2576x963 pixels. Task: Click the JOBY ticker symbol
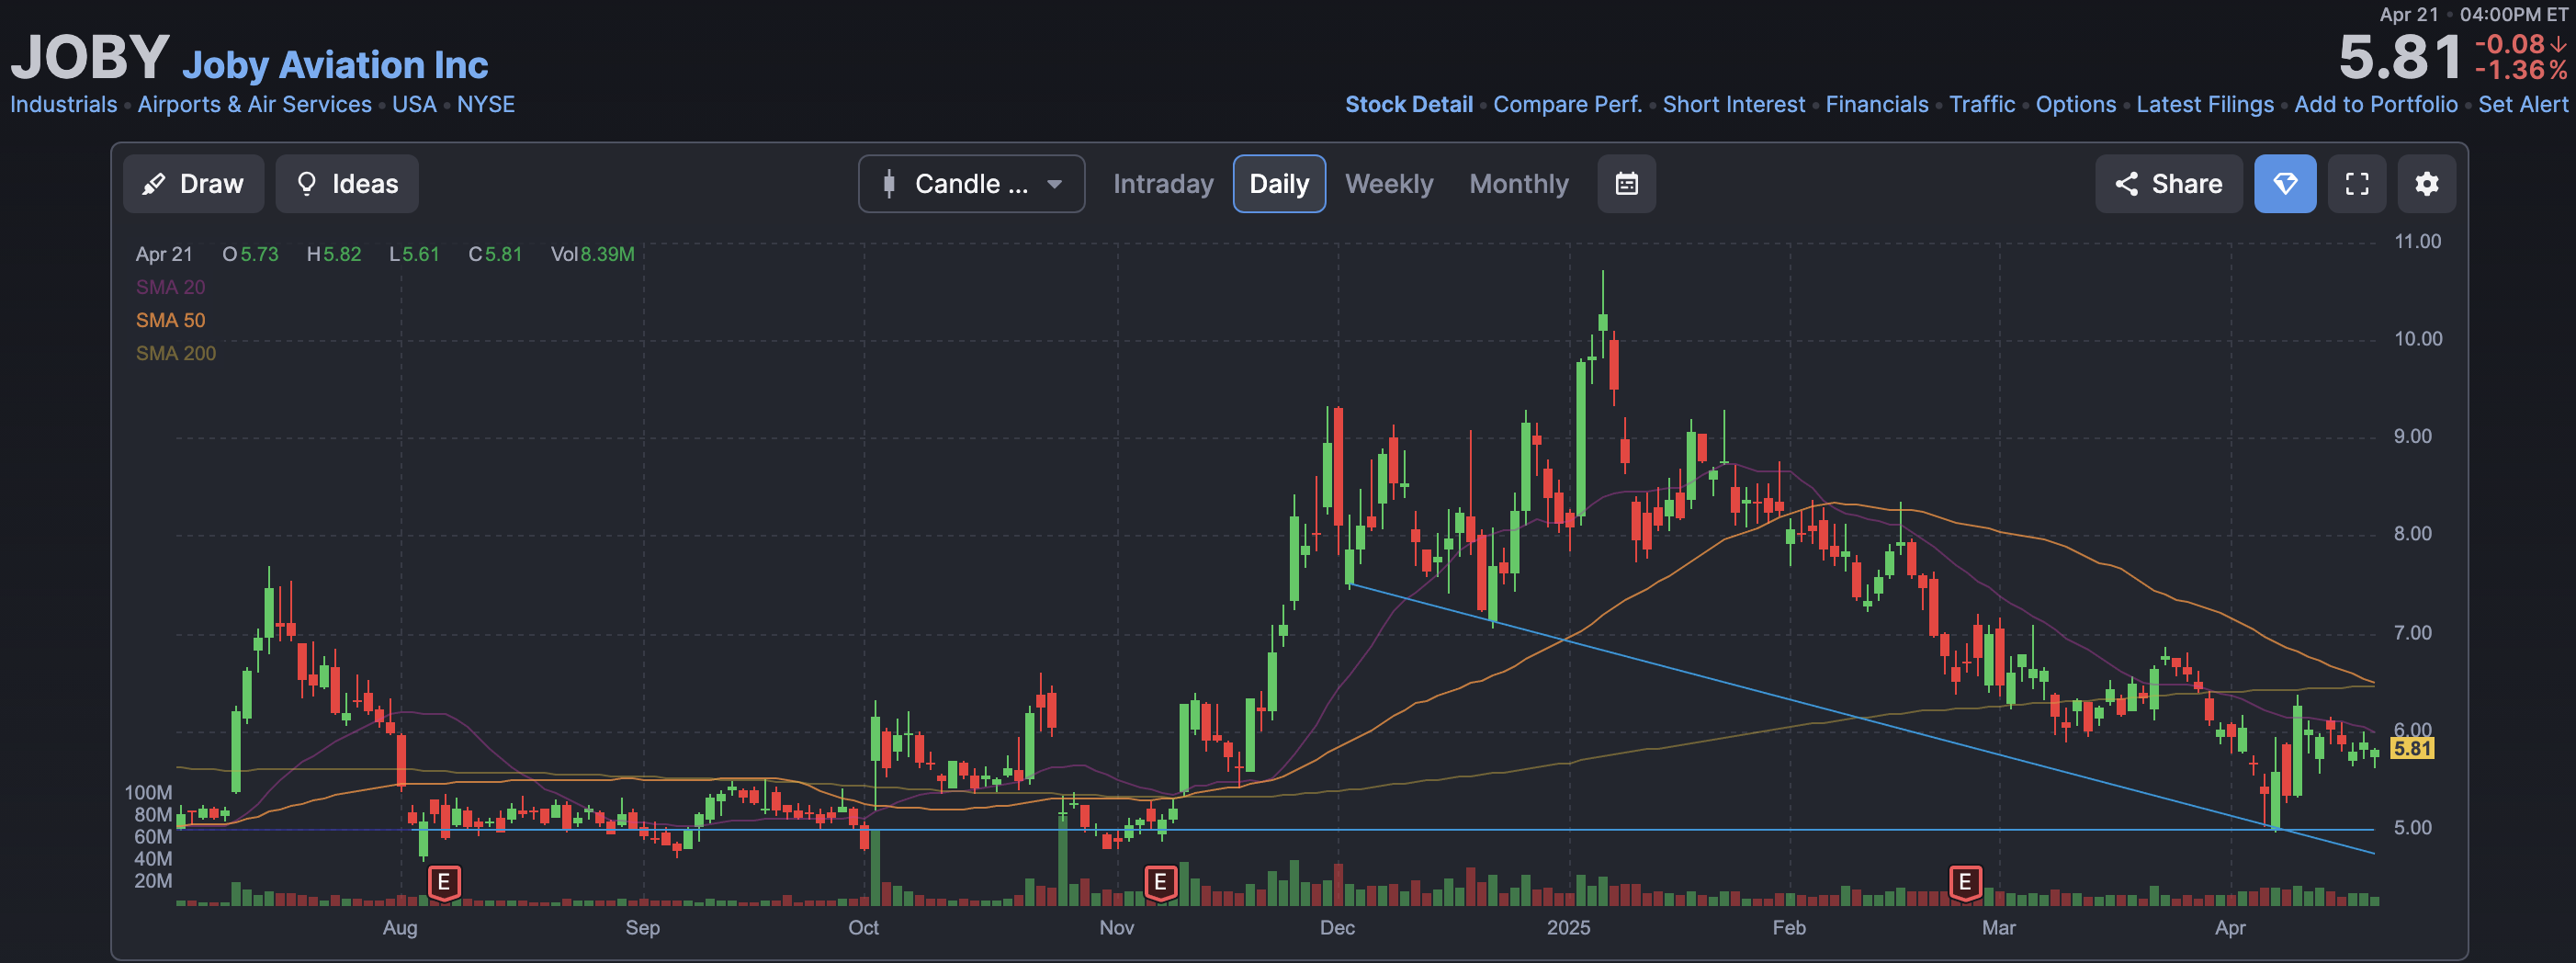(x=90, y=57)
